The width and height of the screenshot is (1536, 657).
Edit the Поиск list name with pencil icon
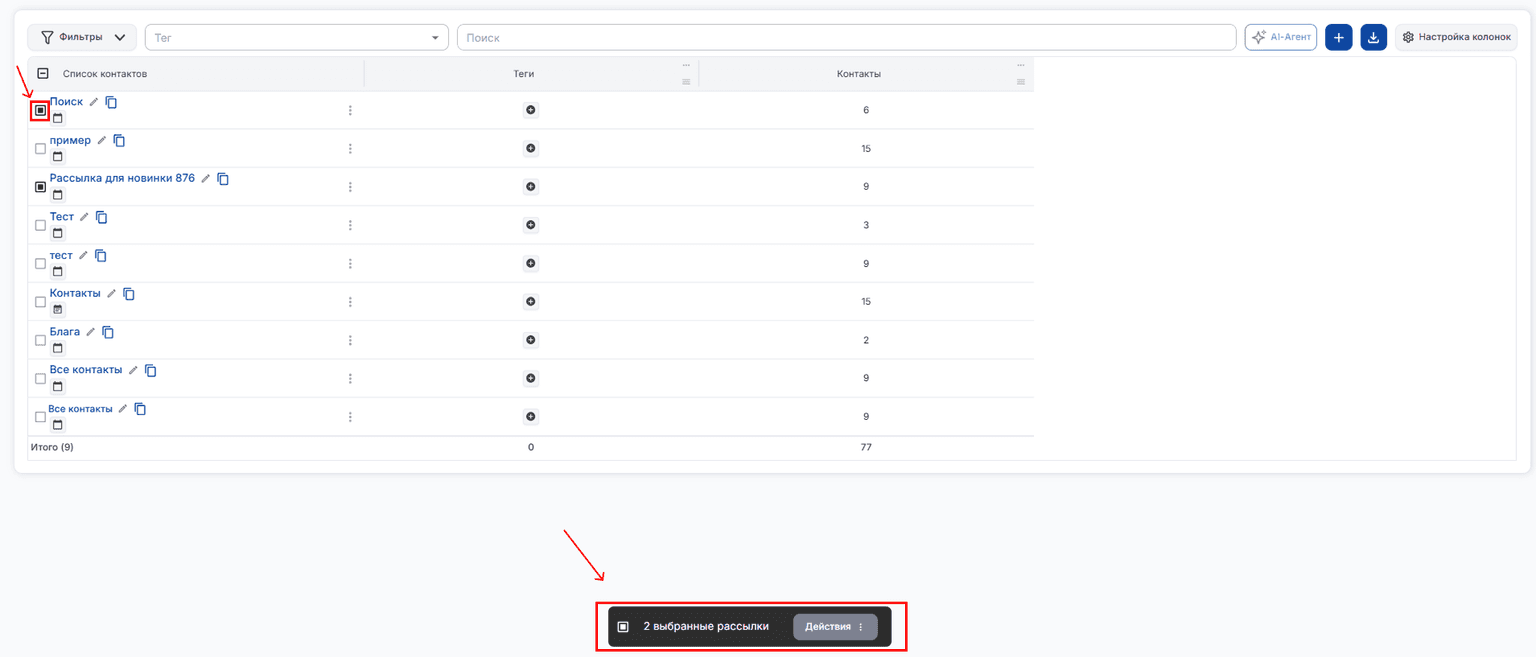(94, 102)
